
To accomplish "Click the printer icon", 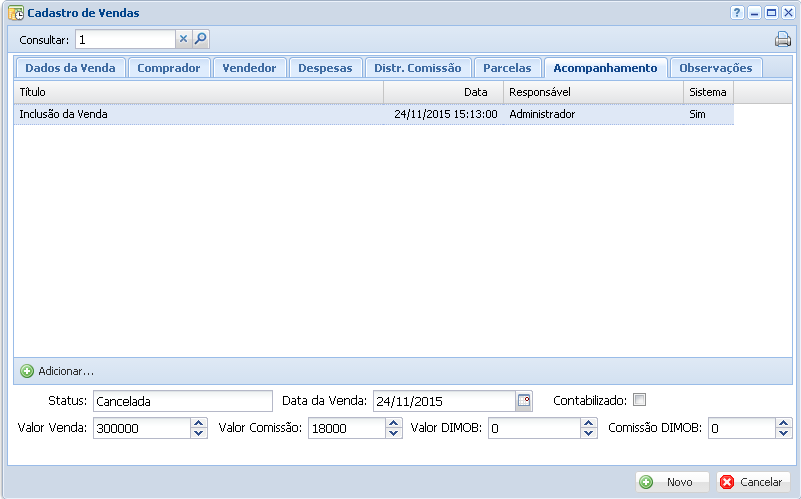I will [782, 40].
